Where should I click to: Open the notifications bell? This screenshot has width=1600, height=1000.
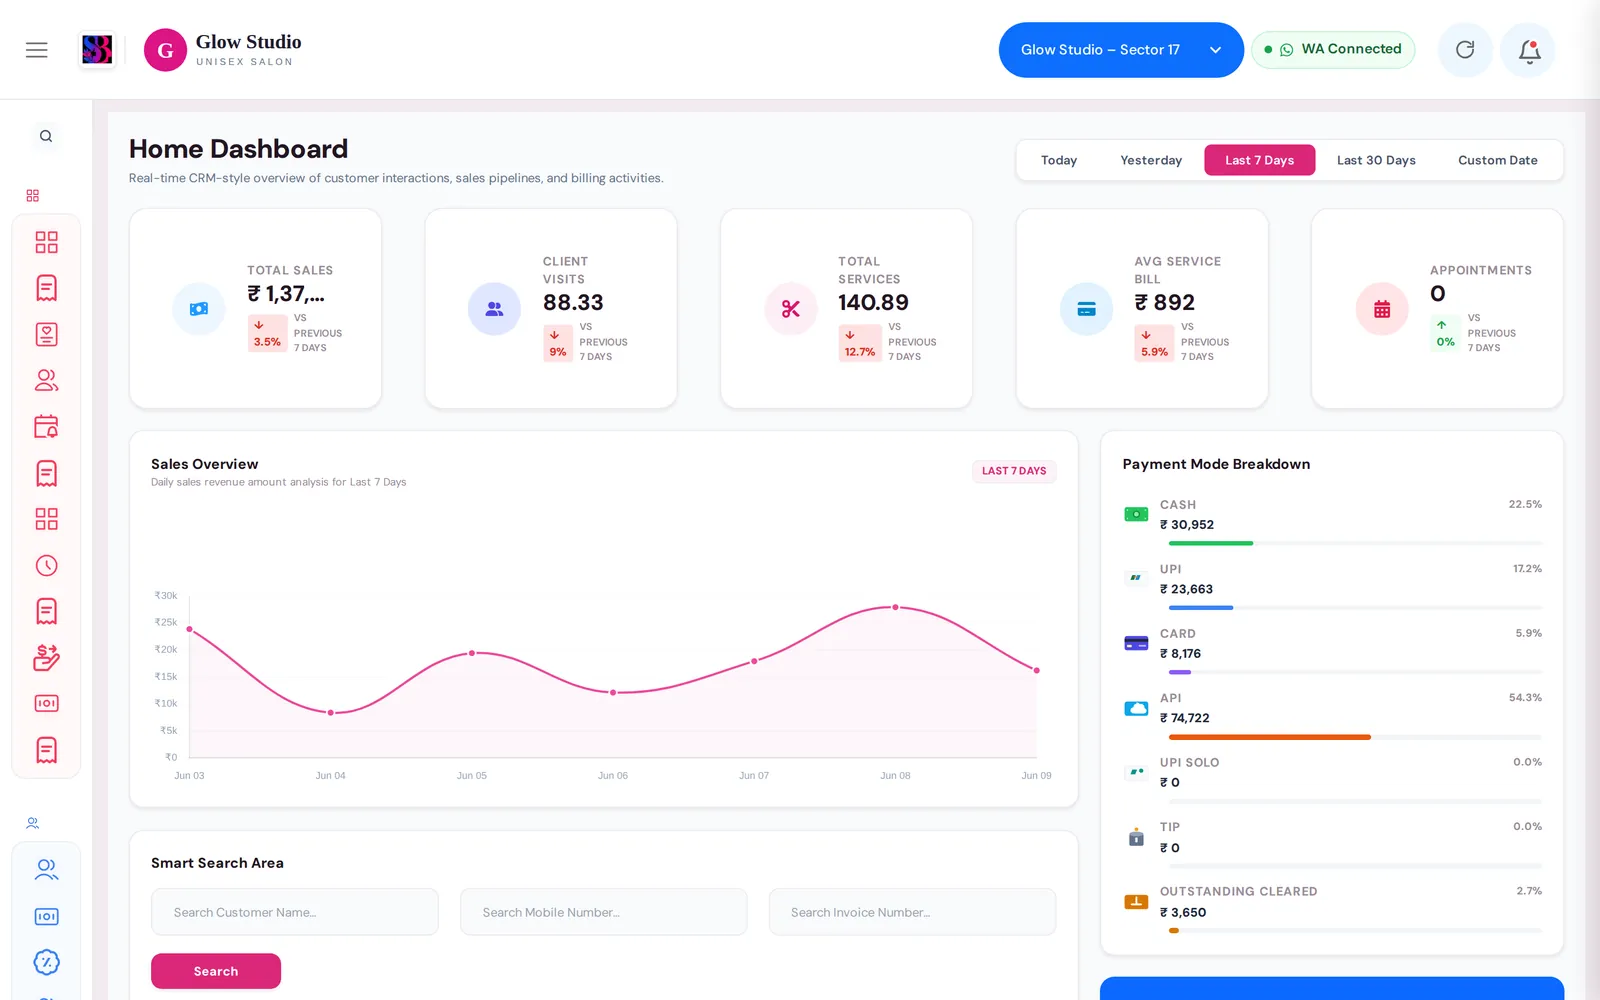1529,50
